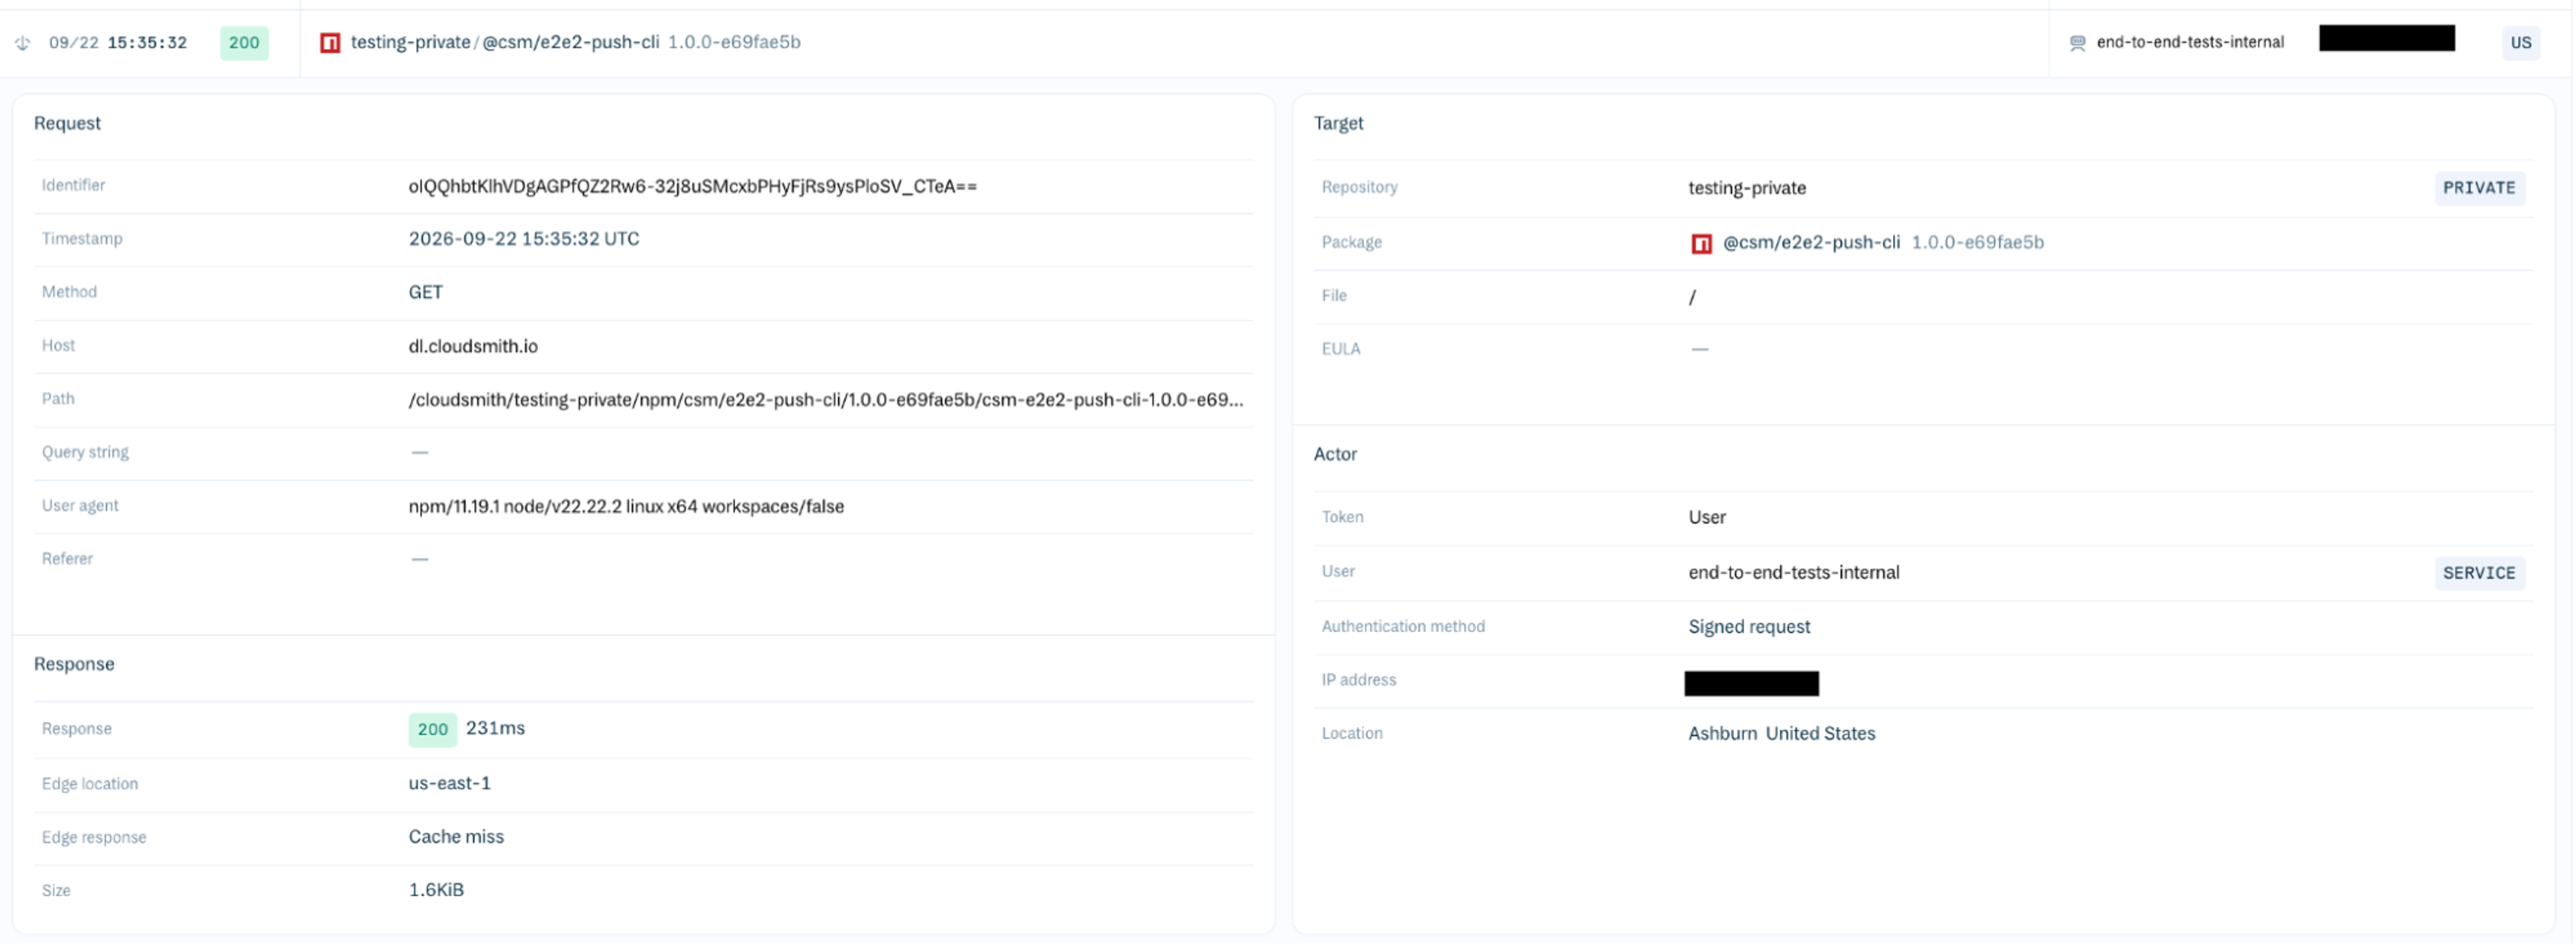Click the download icon beside the 09/22 timestamp
This screenshot has height=946, width=2576.
22,43
